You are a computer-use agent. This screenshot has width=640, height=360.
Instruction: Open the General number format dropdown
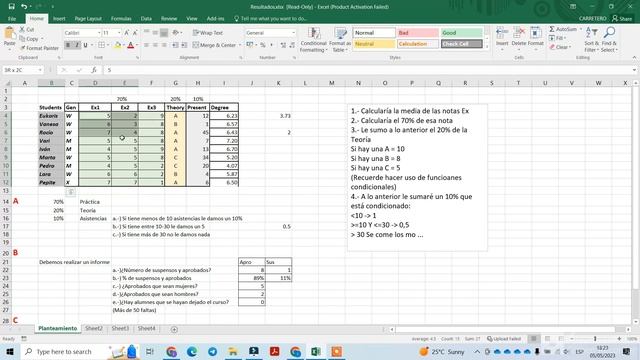293,33
